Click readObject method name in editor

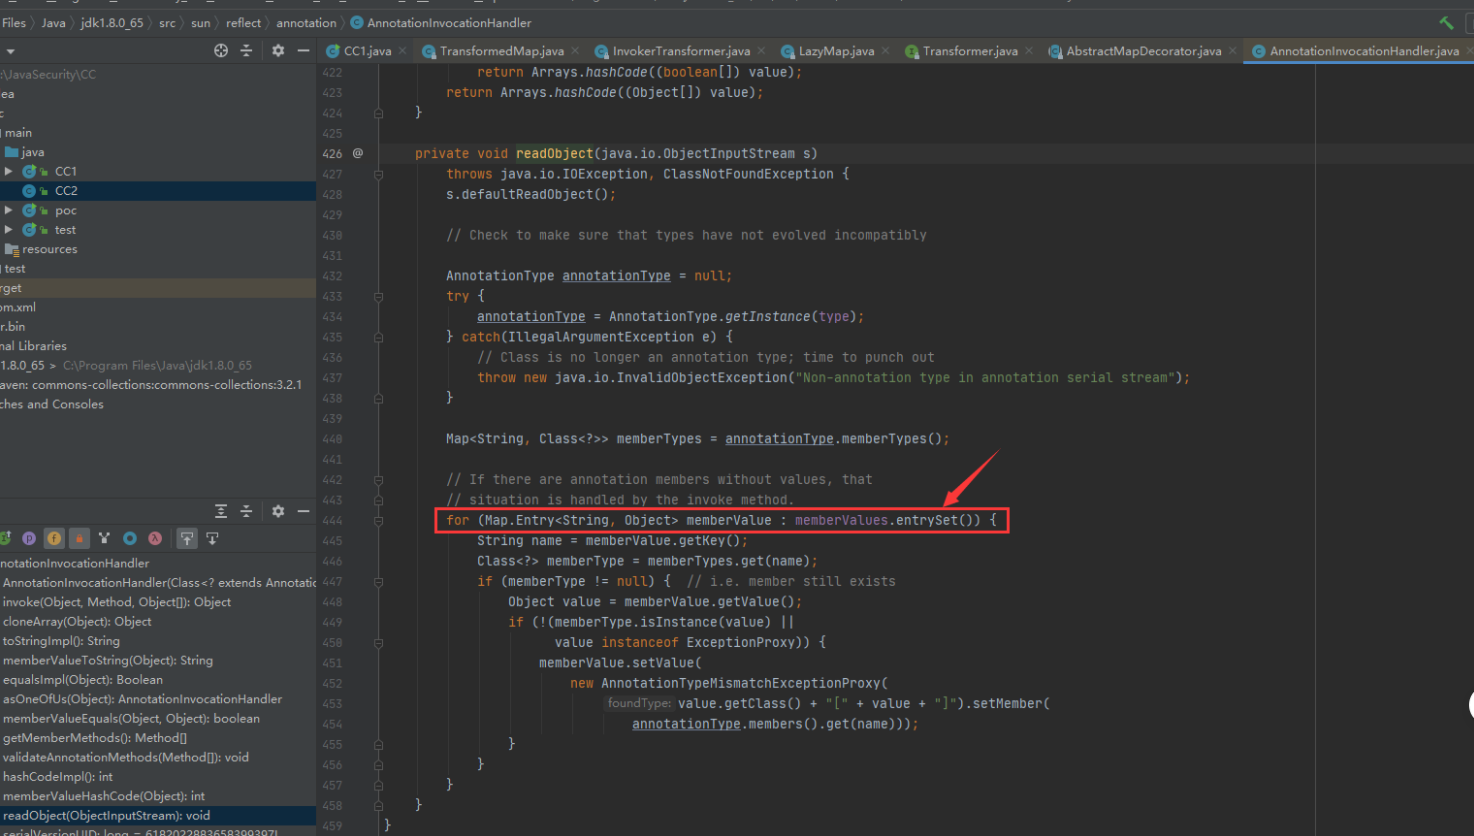(x=555, y=153)
